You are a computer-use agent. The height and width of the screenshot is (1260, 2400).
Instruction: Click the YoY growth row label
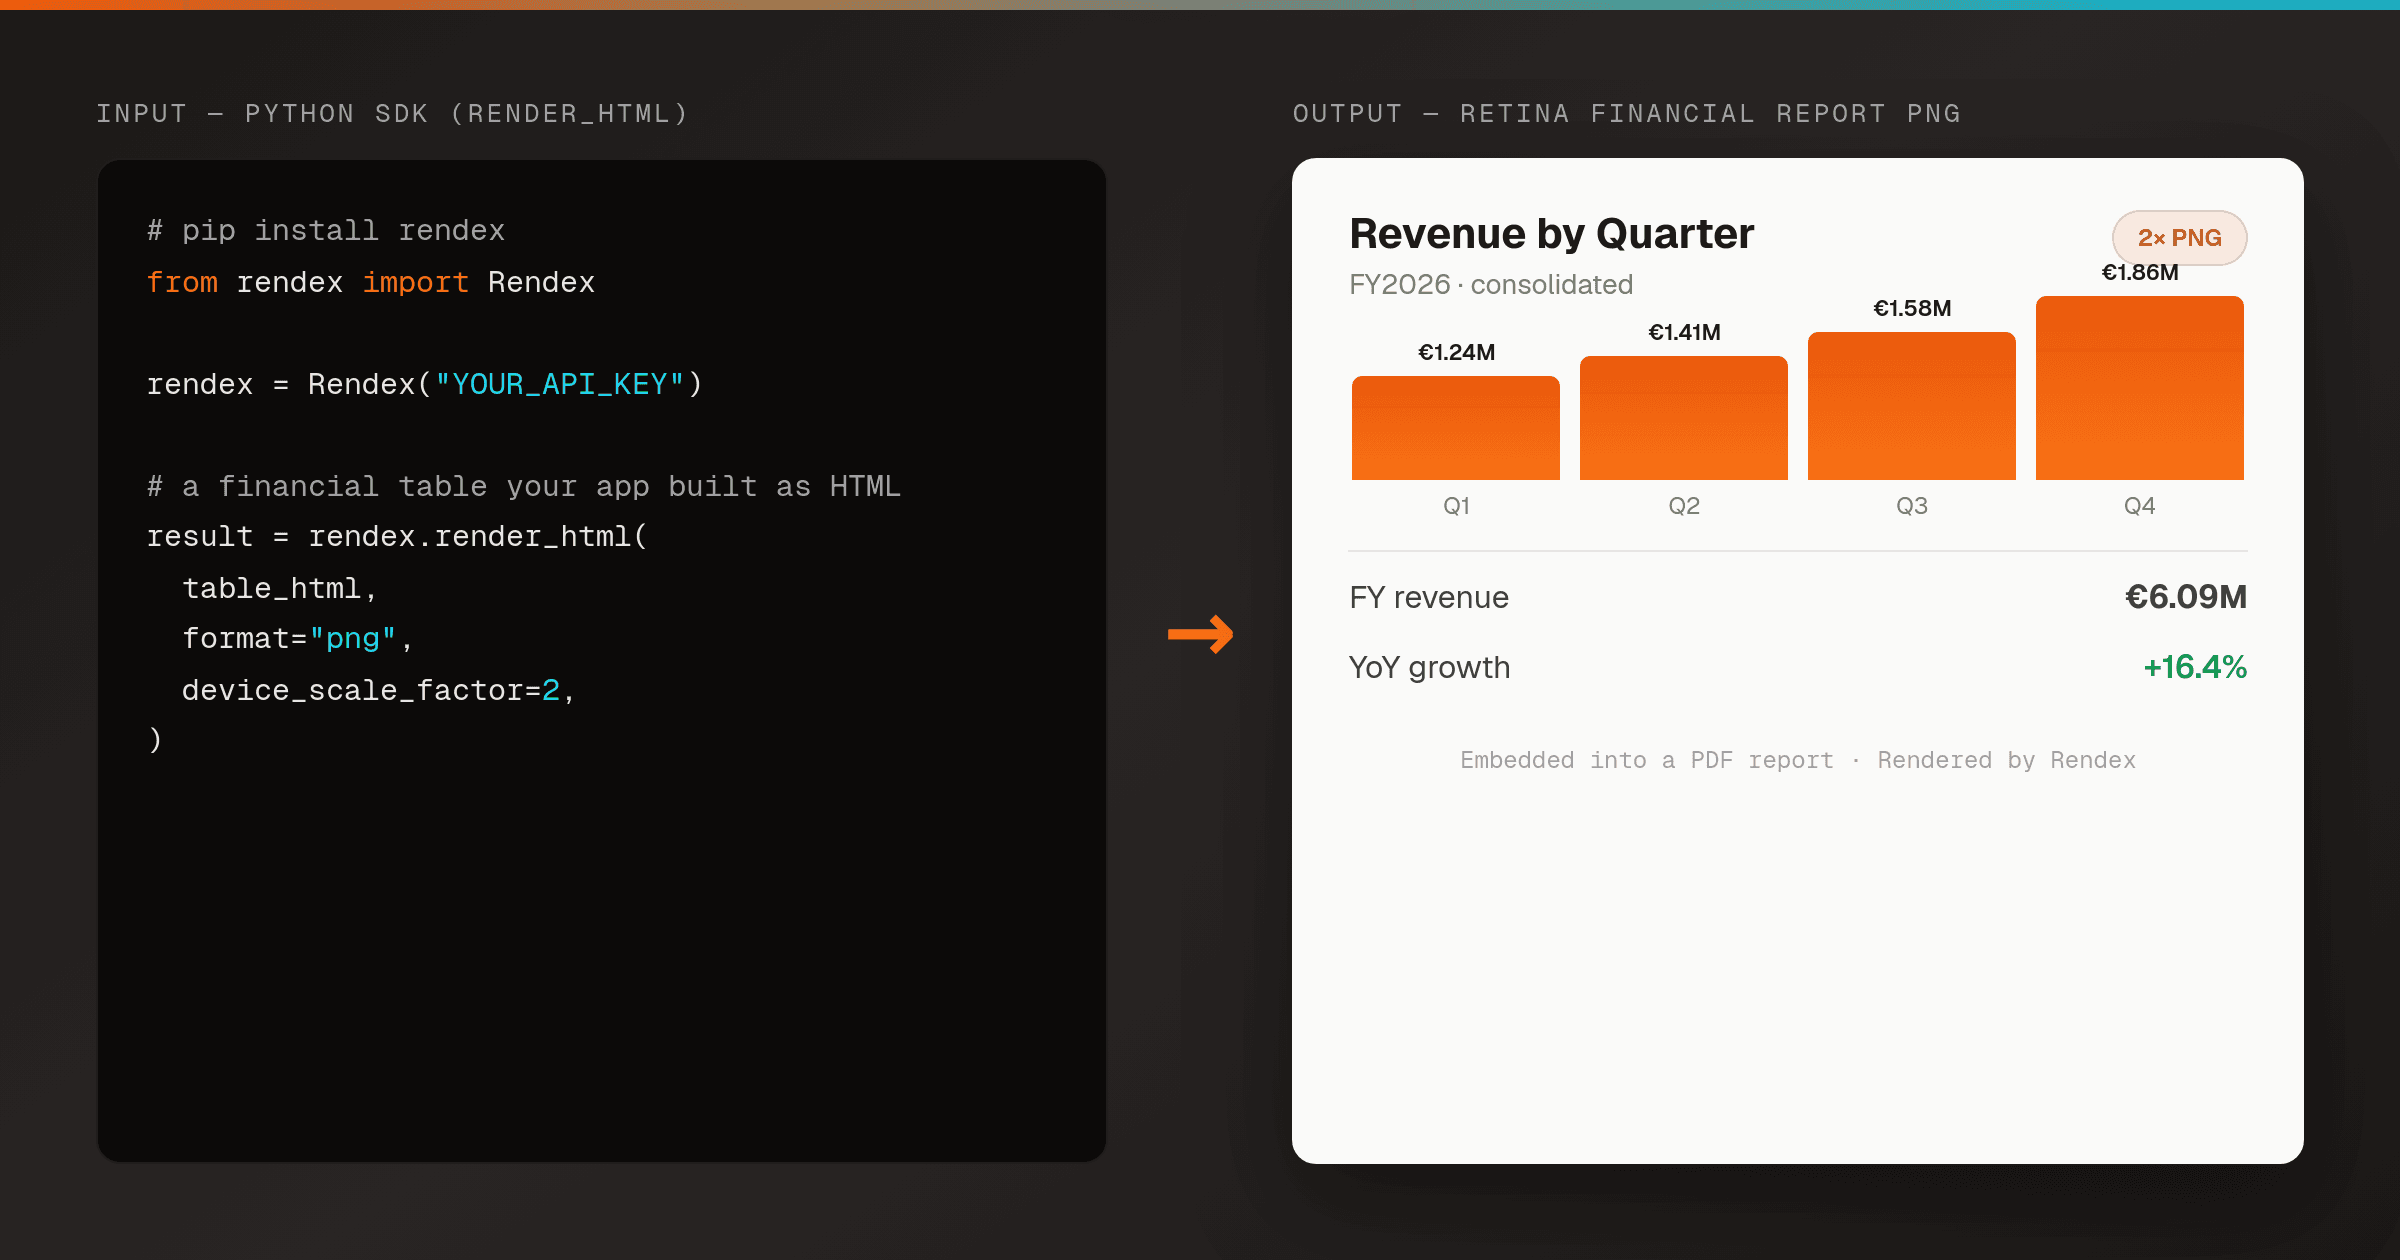click(1430, 668)
